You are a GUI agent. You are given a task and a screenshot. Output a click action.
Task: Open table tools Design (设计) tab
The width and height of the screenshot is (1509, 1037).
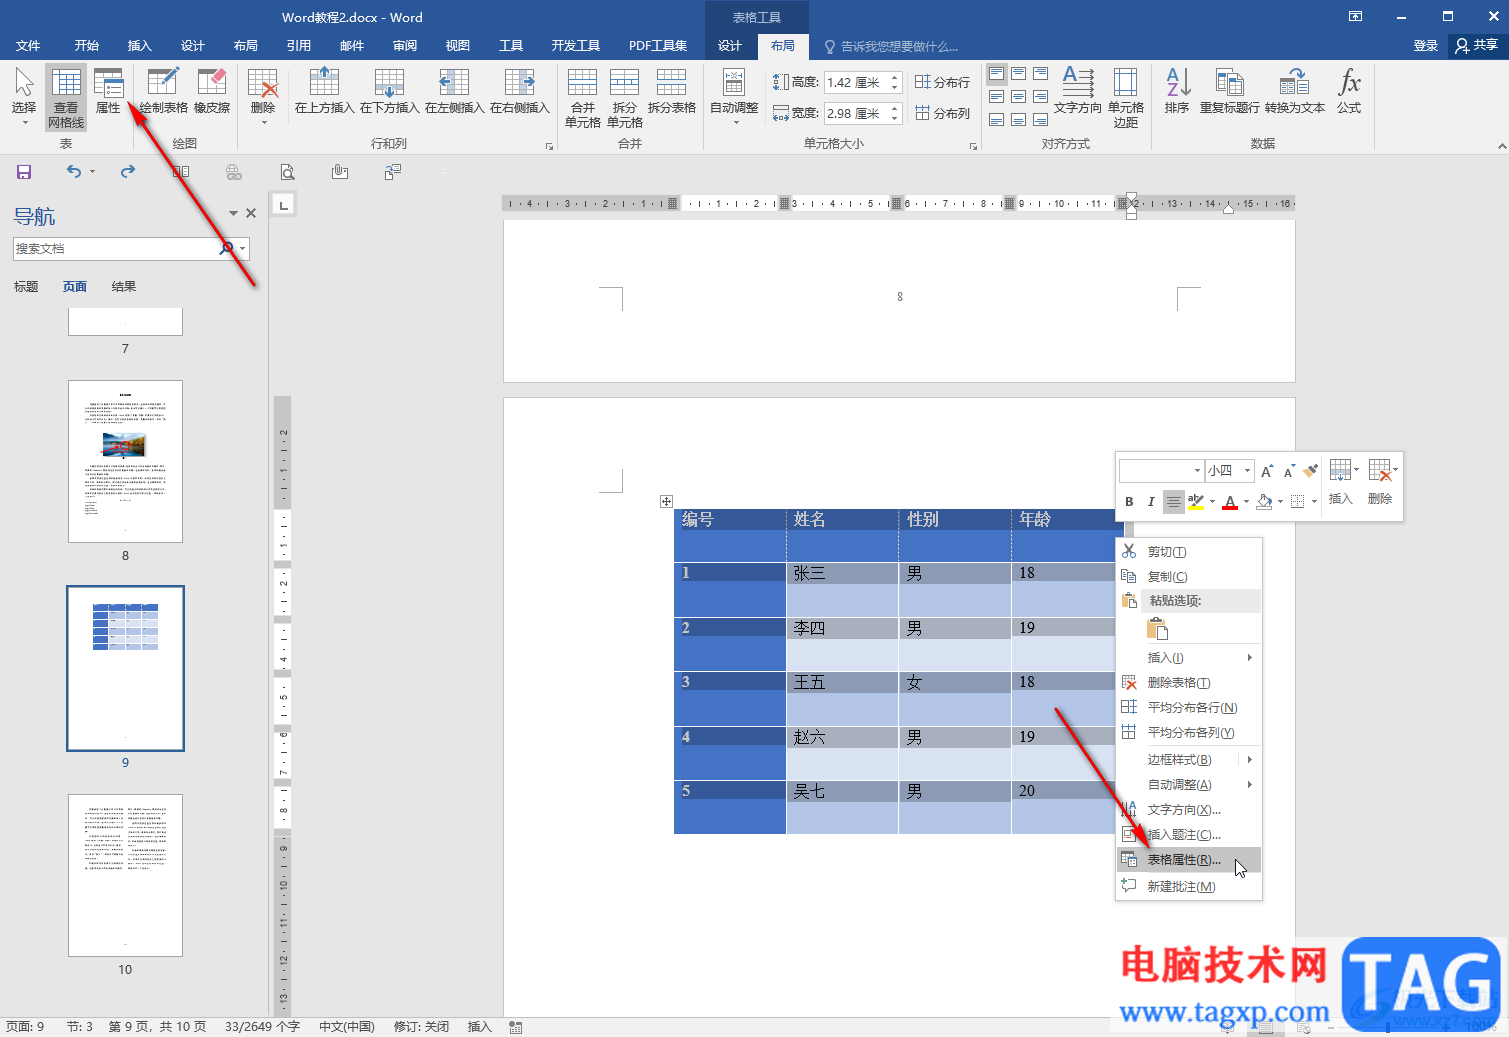[x=730, y=46]
